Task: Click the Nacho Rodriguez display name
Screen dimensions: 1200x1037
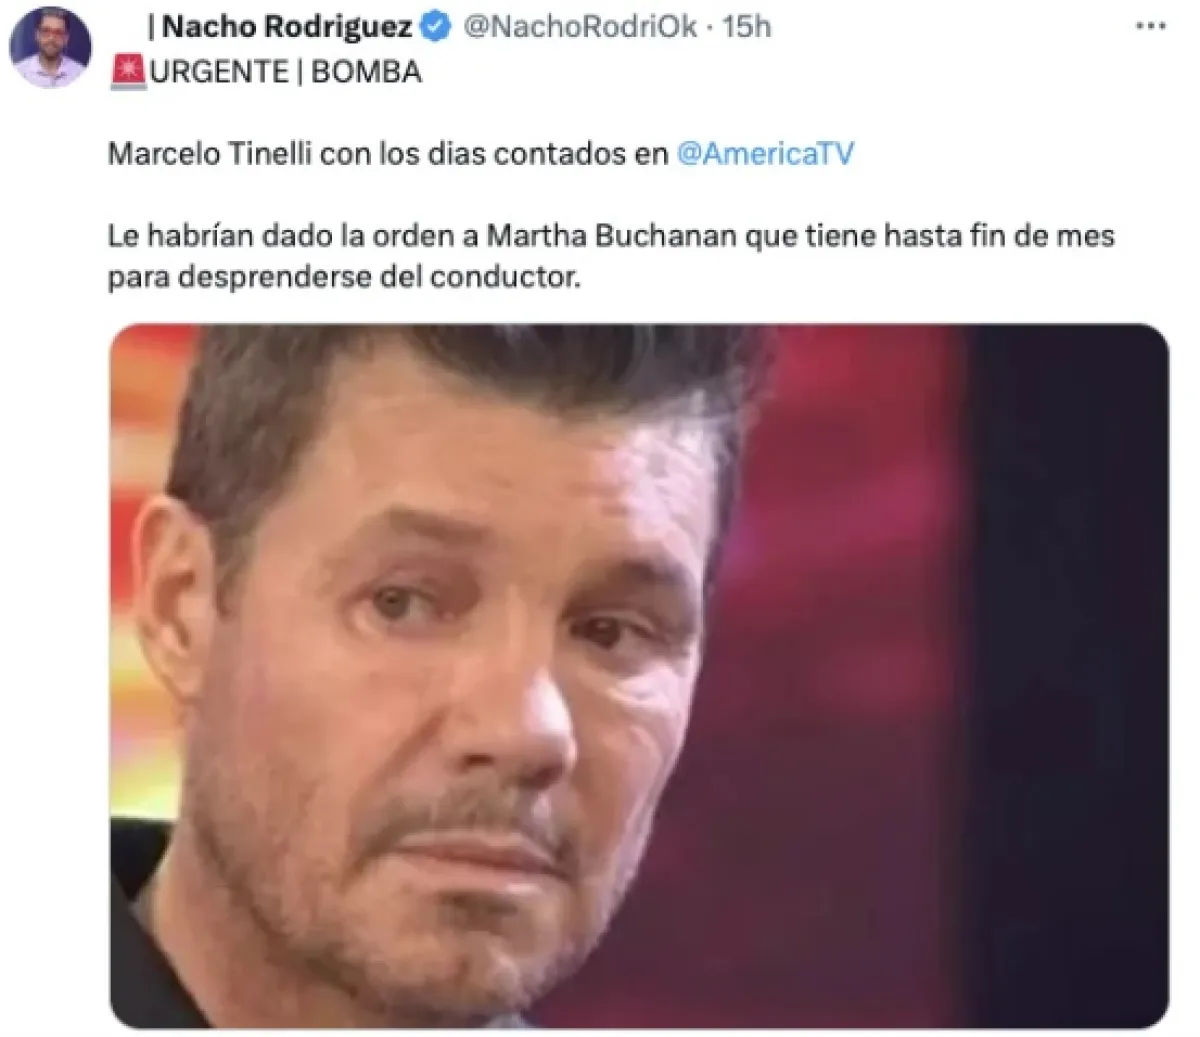Action: pos(279,27)
